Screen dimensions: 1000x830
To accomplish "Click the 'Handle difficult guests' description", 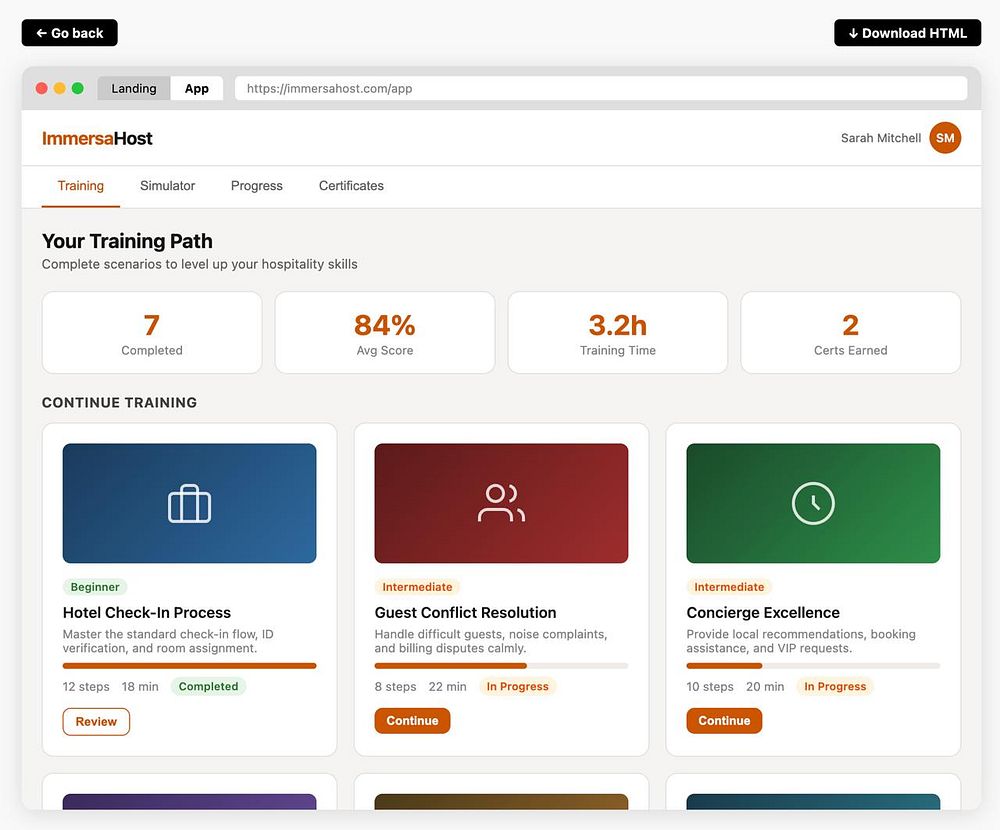I will [491, 641].
